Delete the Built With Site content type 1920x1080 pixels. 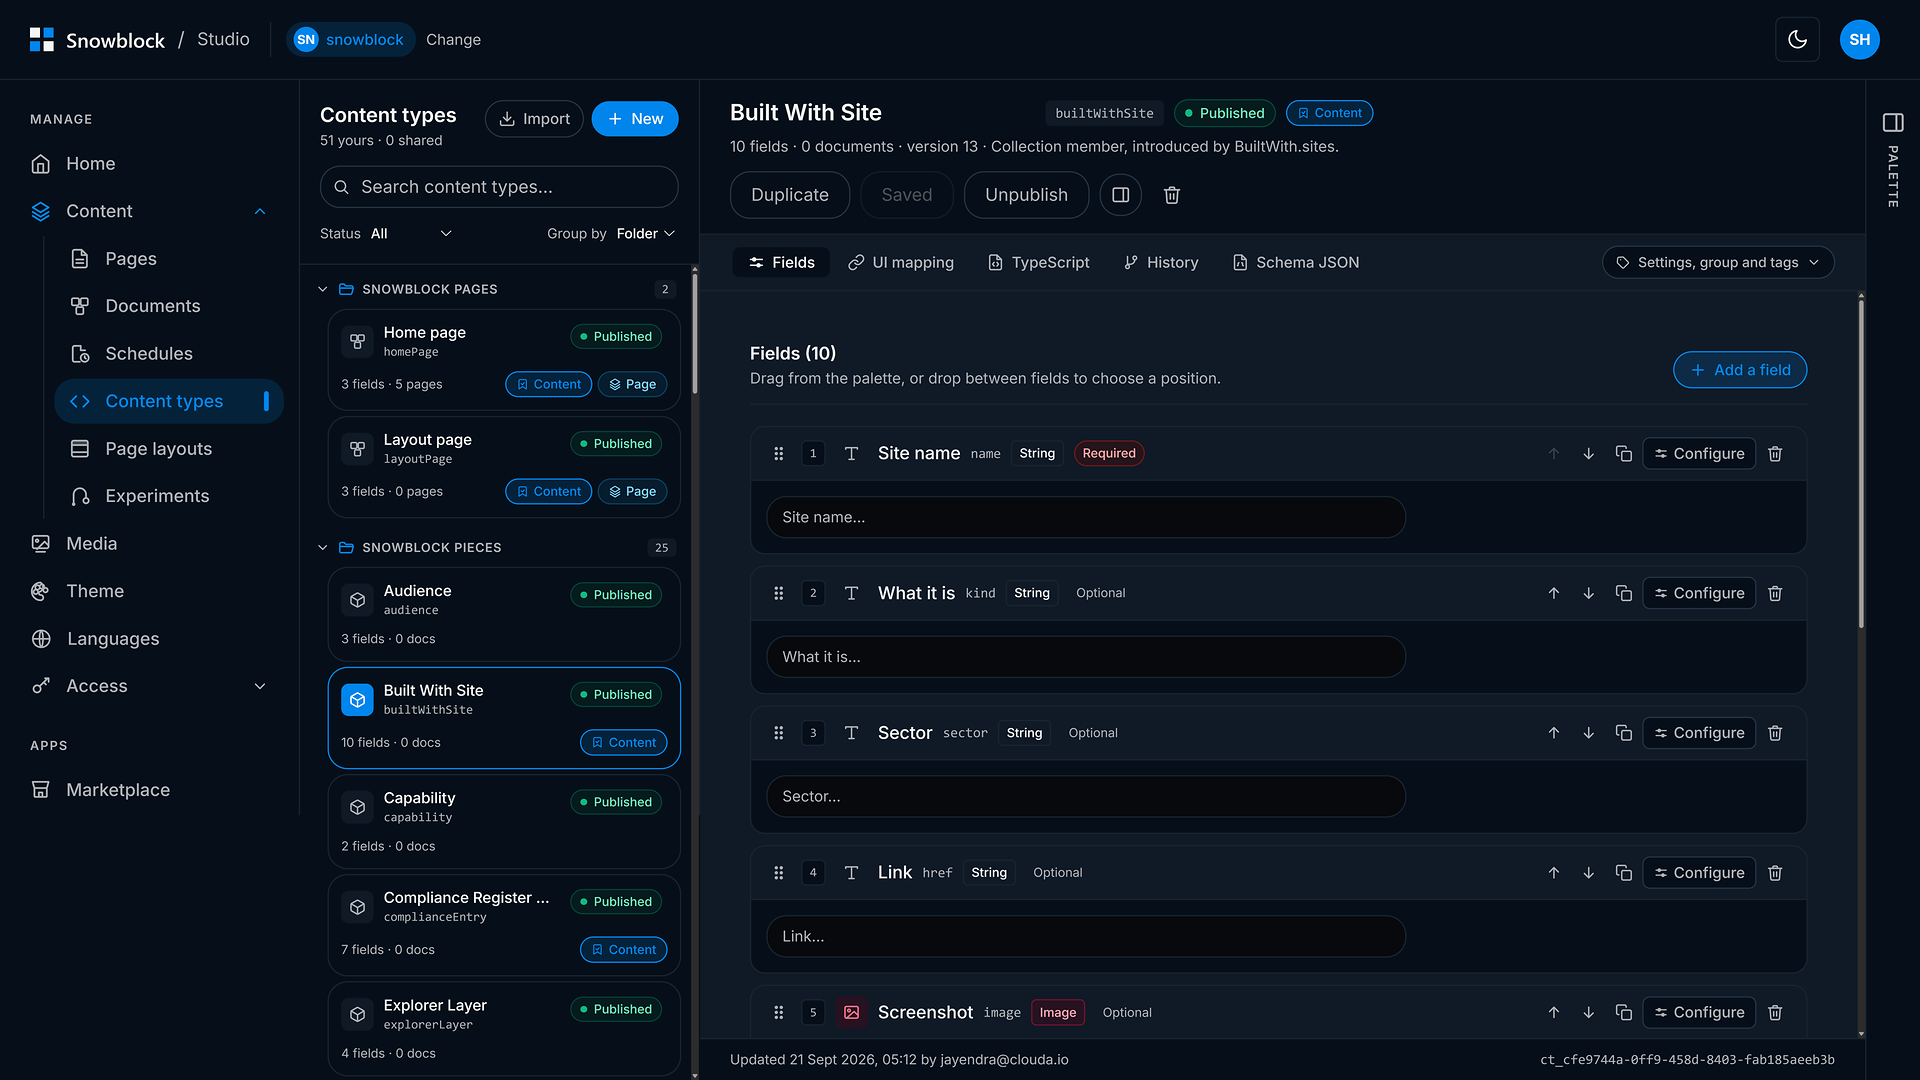[x=1172, y=195]
